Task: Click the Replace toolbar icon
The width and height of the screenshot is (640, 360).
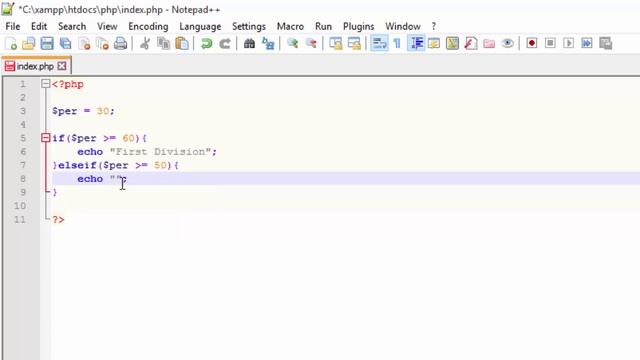Action: point(268,43)
